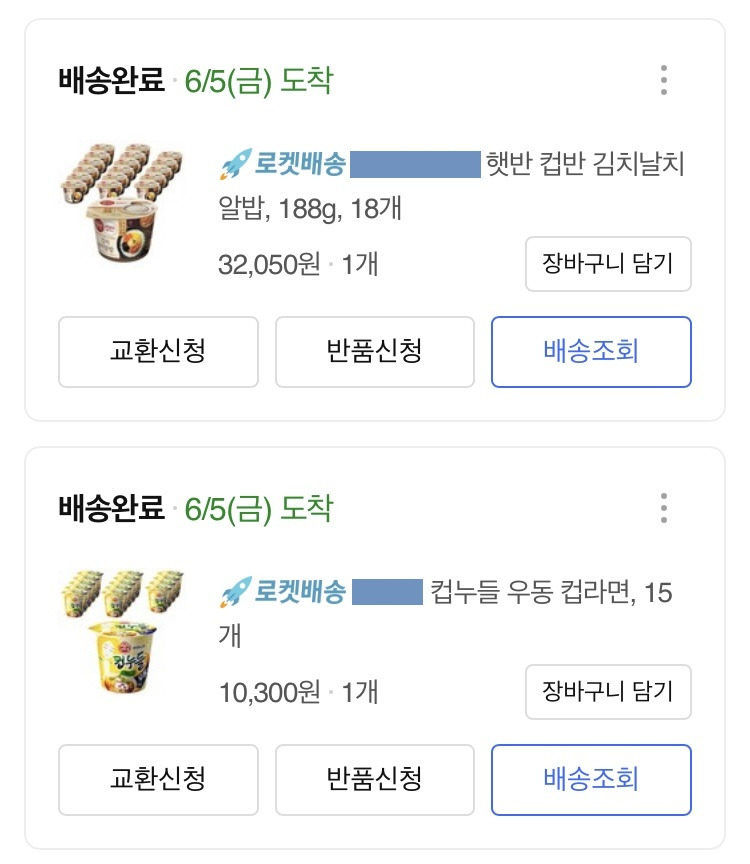The image size is (750, 864).
Task: Open the more-options menu for the 컵누들 order
Action: (x=664, y=508)
